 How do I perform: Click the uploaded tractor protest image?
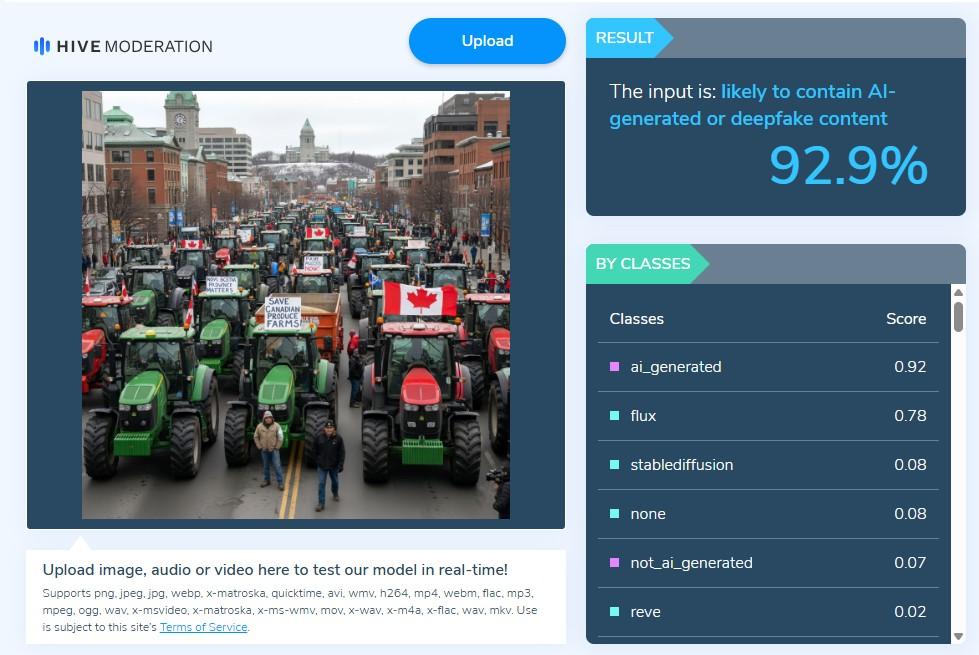click(296, 305)
